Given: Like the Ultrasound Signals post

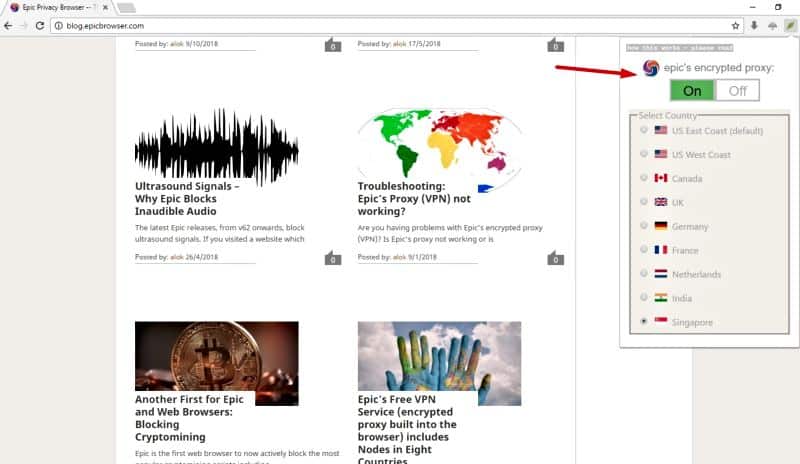Looking at the screenshot, I should pos(333,258).
